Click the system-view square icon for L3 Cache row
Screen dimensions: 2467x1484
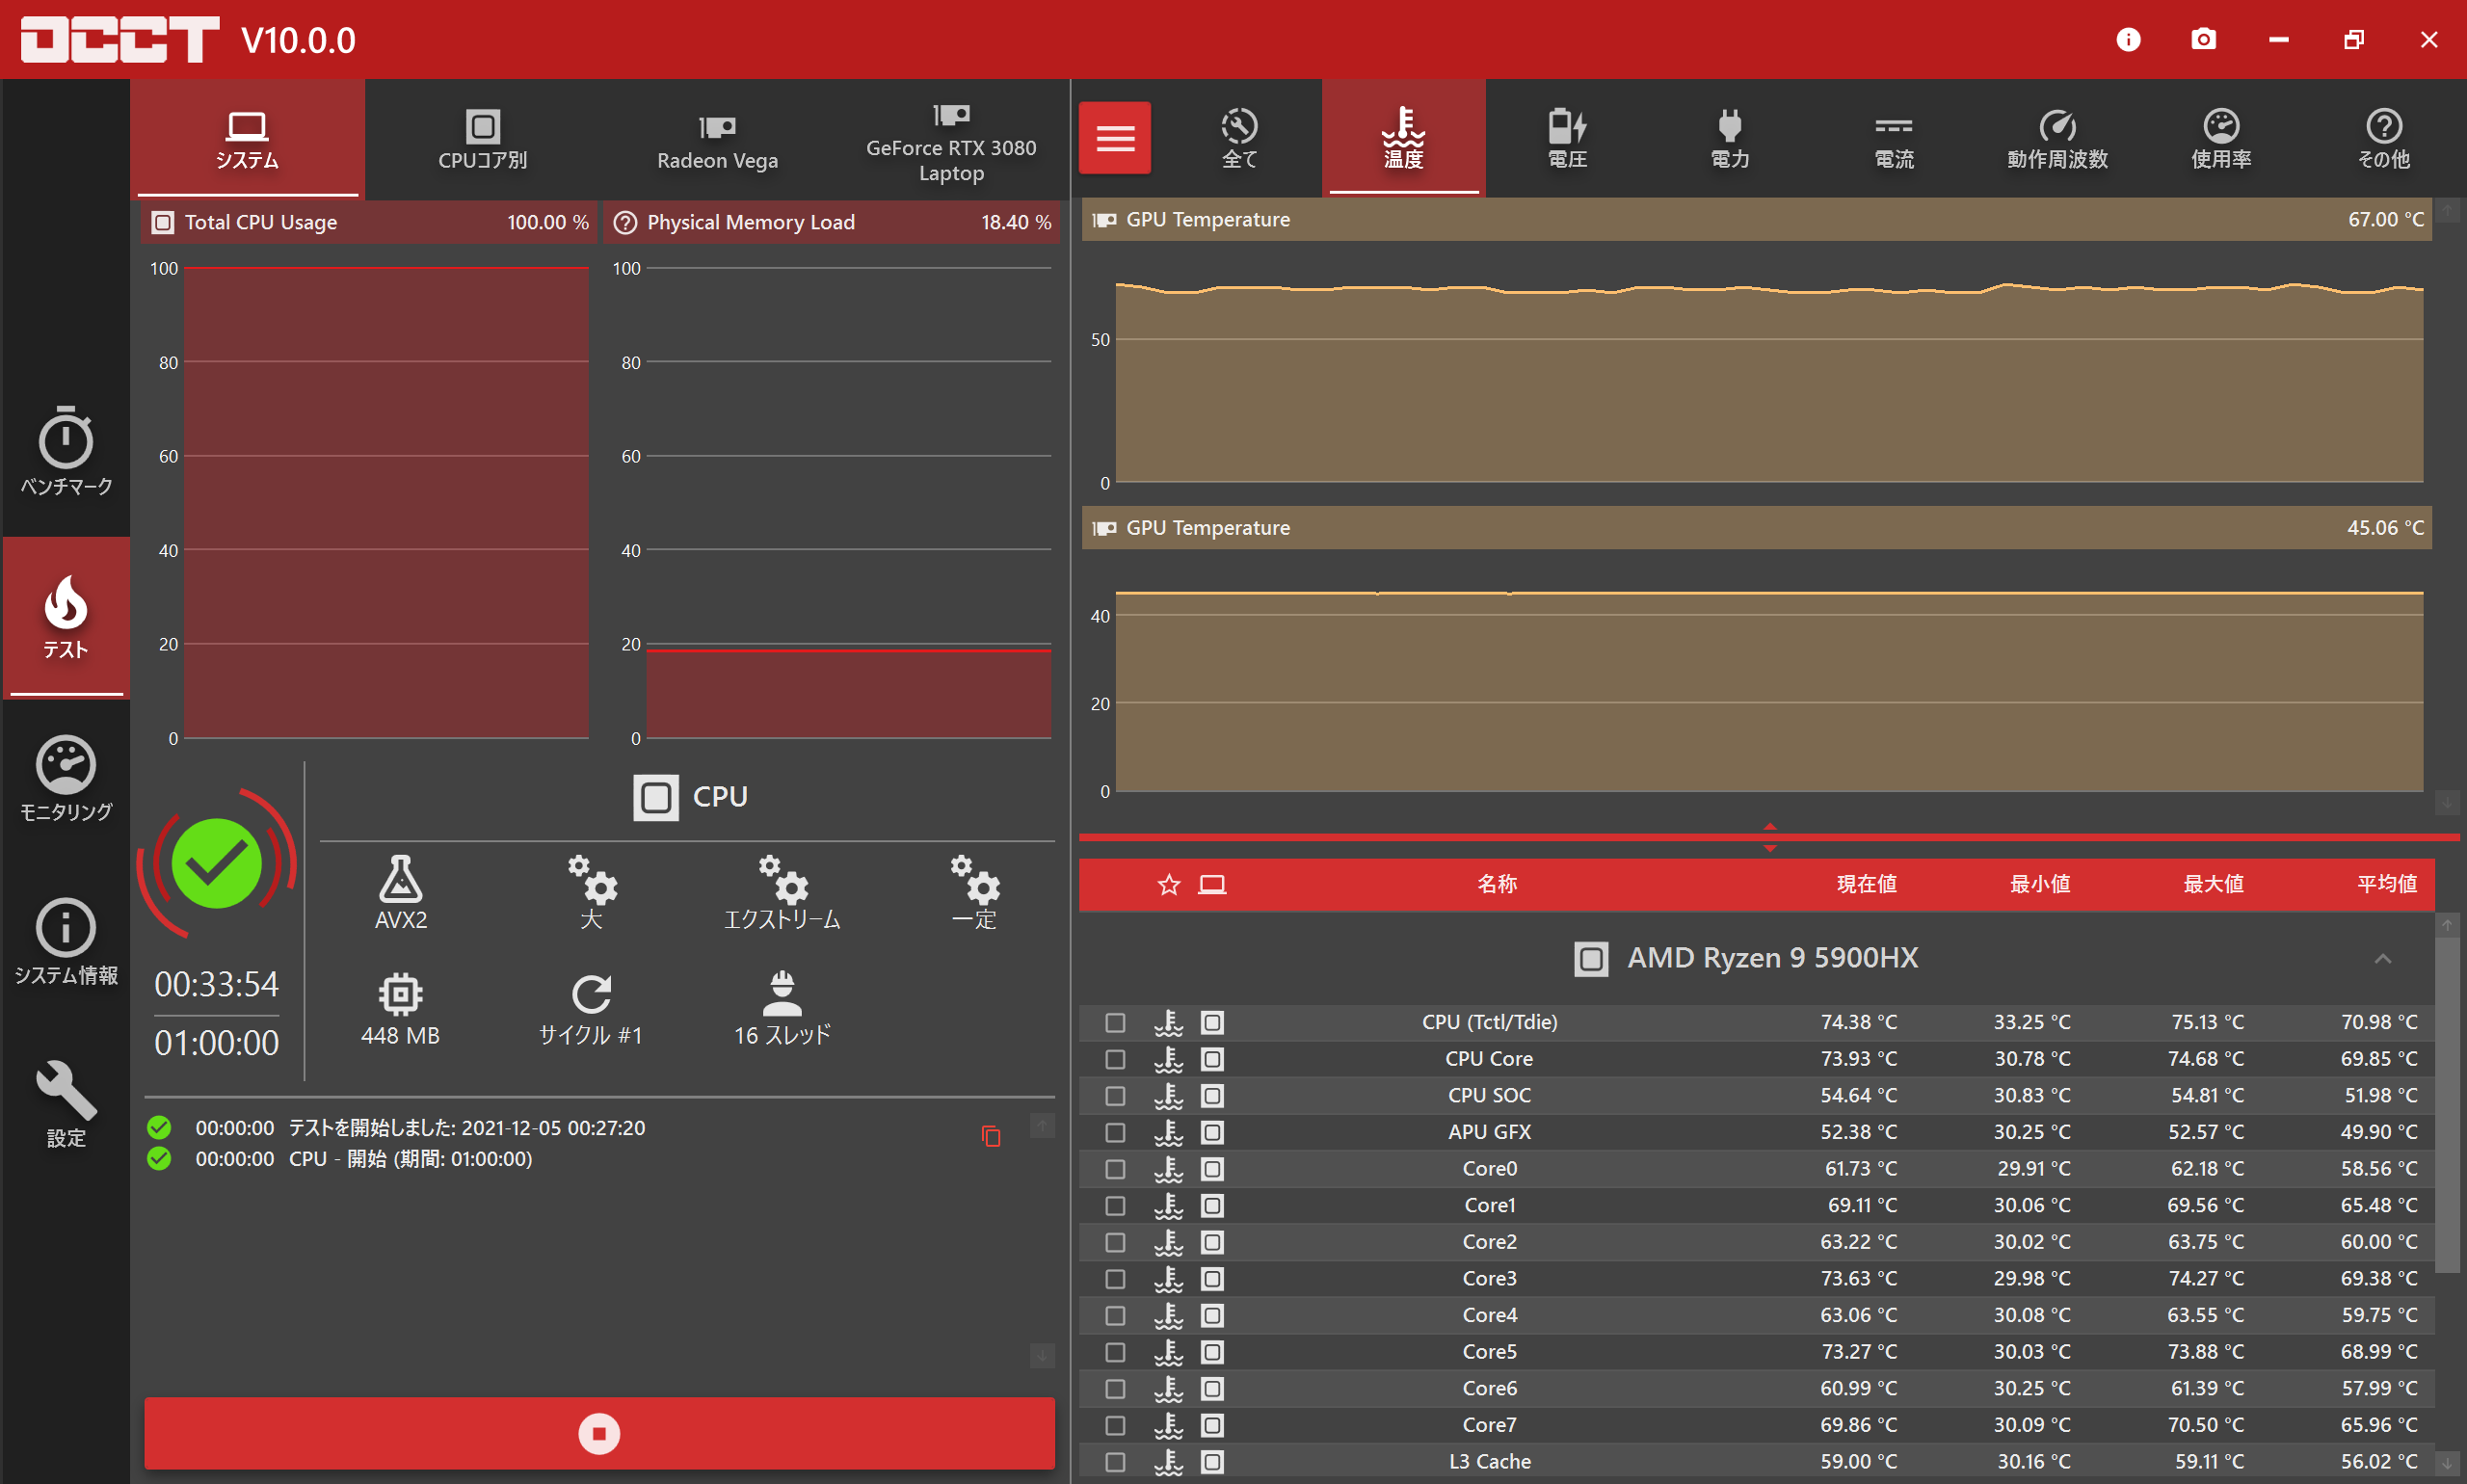(x=1212, y=1461)
